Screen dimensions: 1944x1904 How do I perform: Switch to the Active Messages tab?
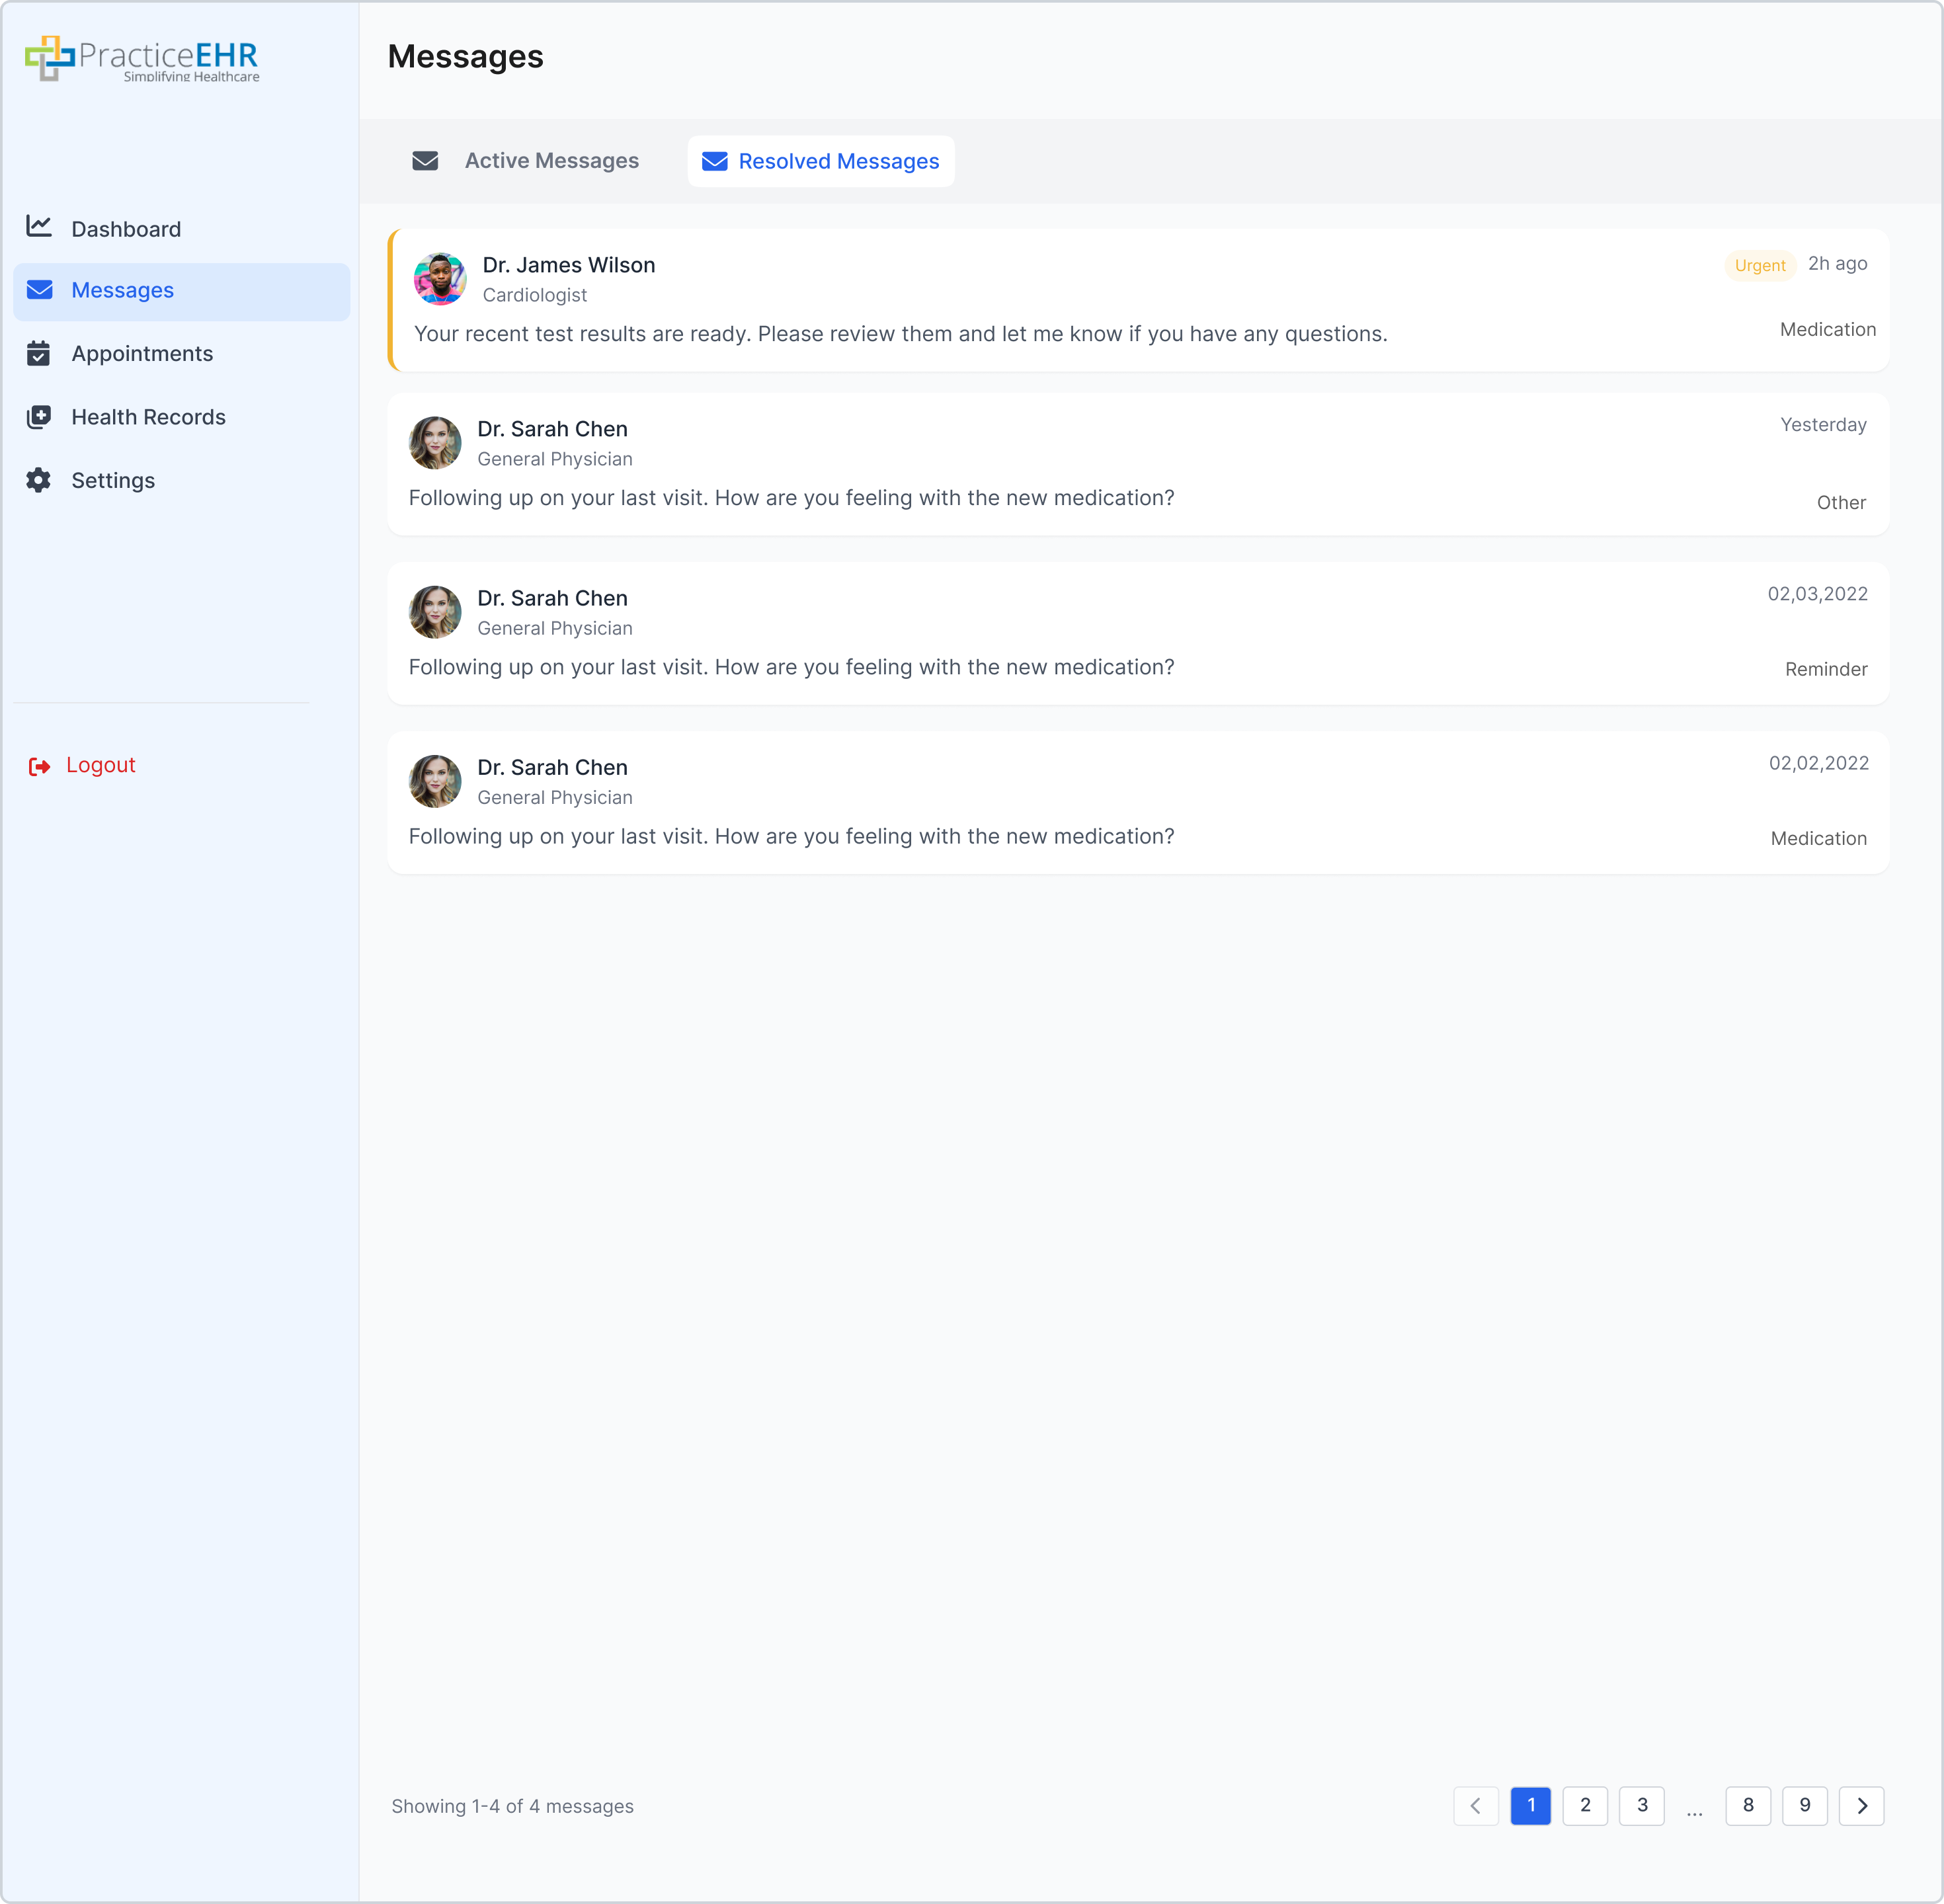pos(551,161)
